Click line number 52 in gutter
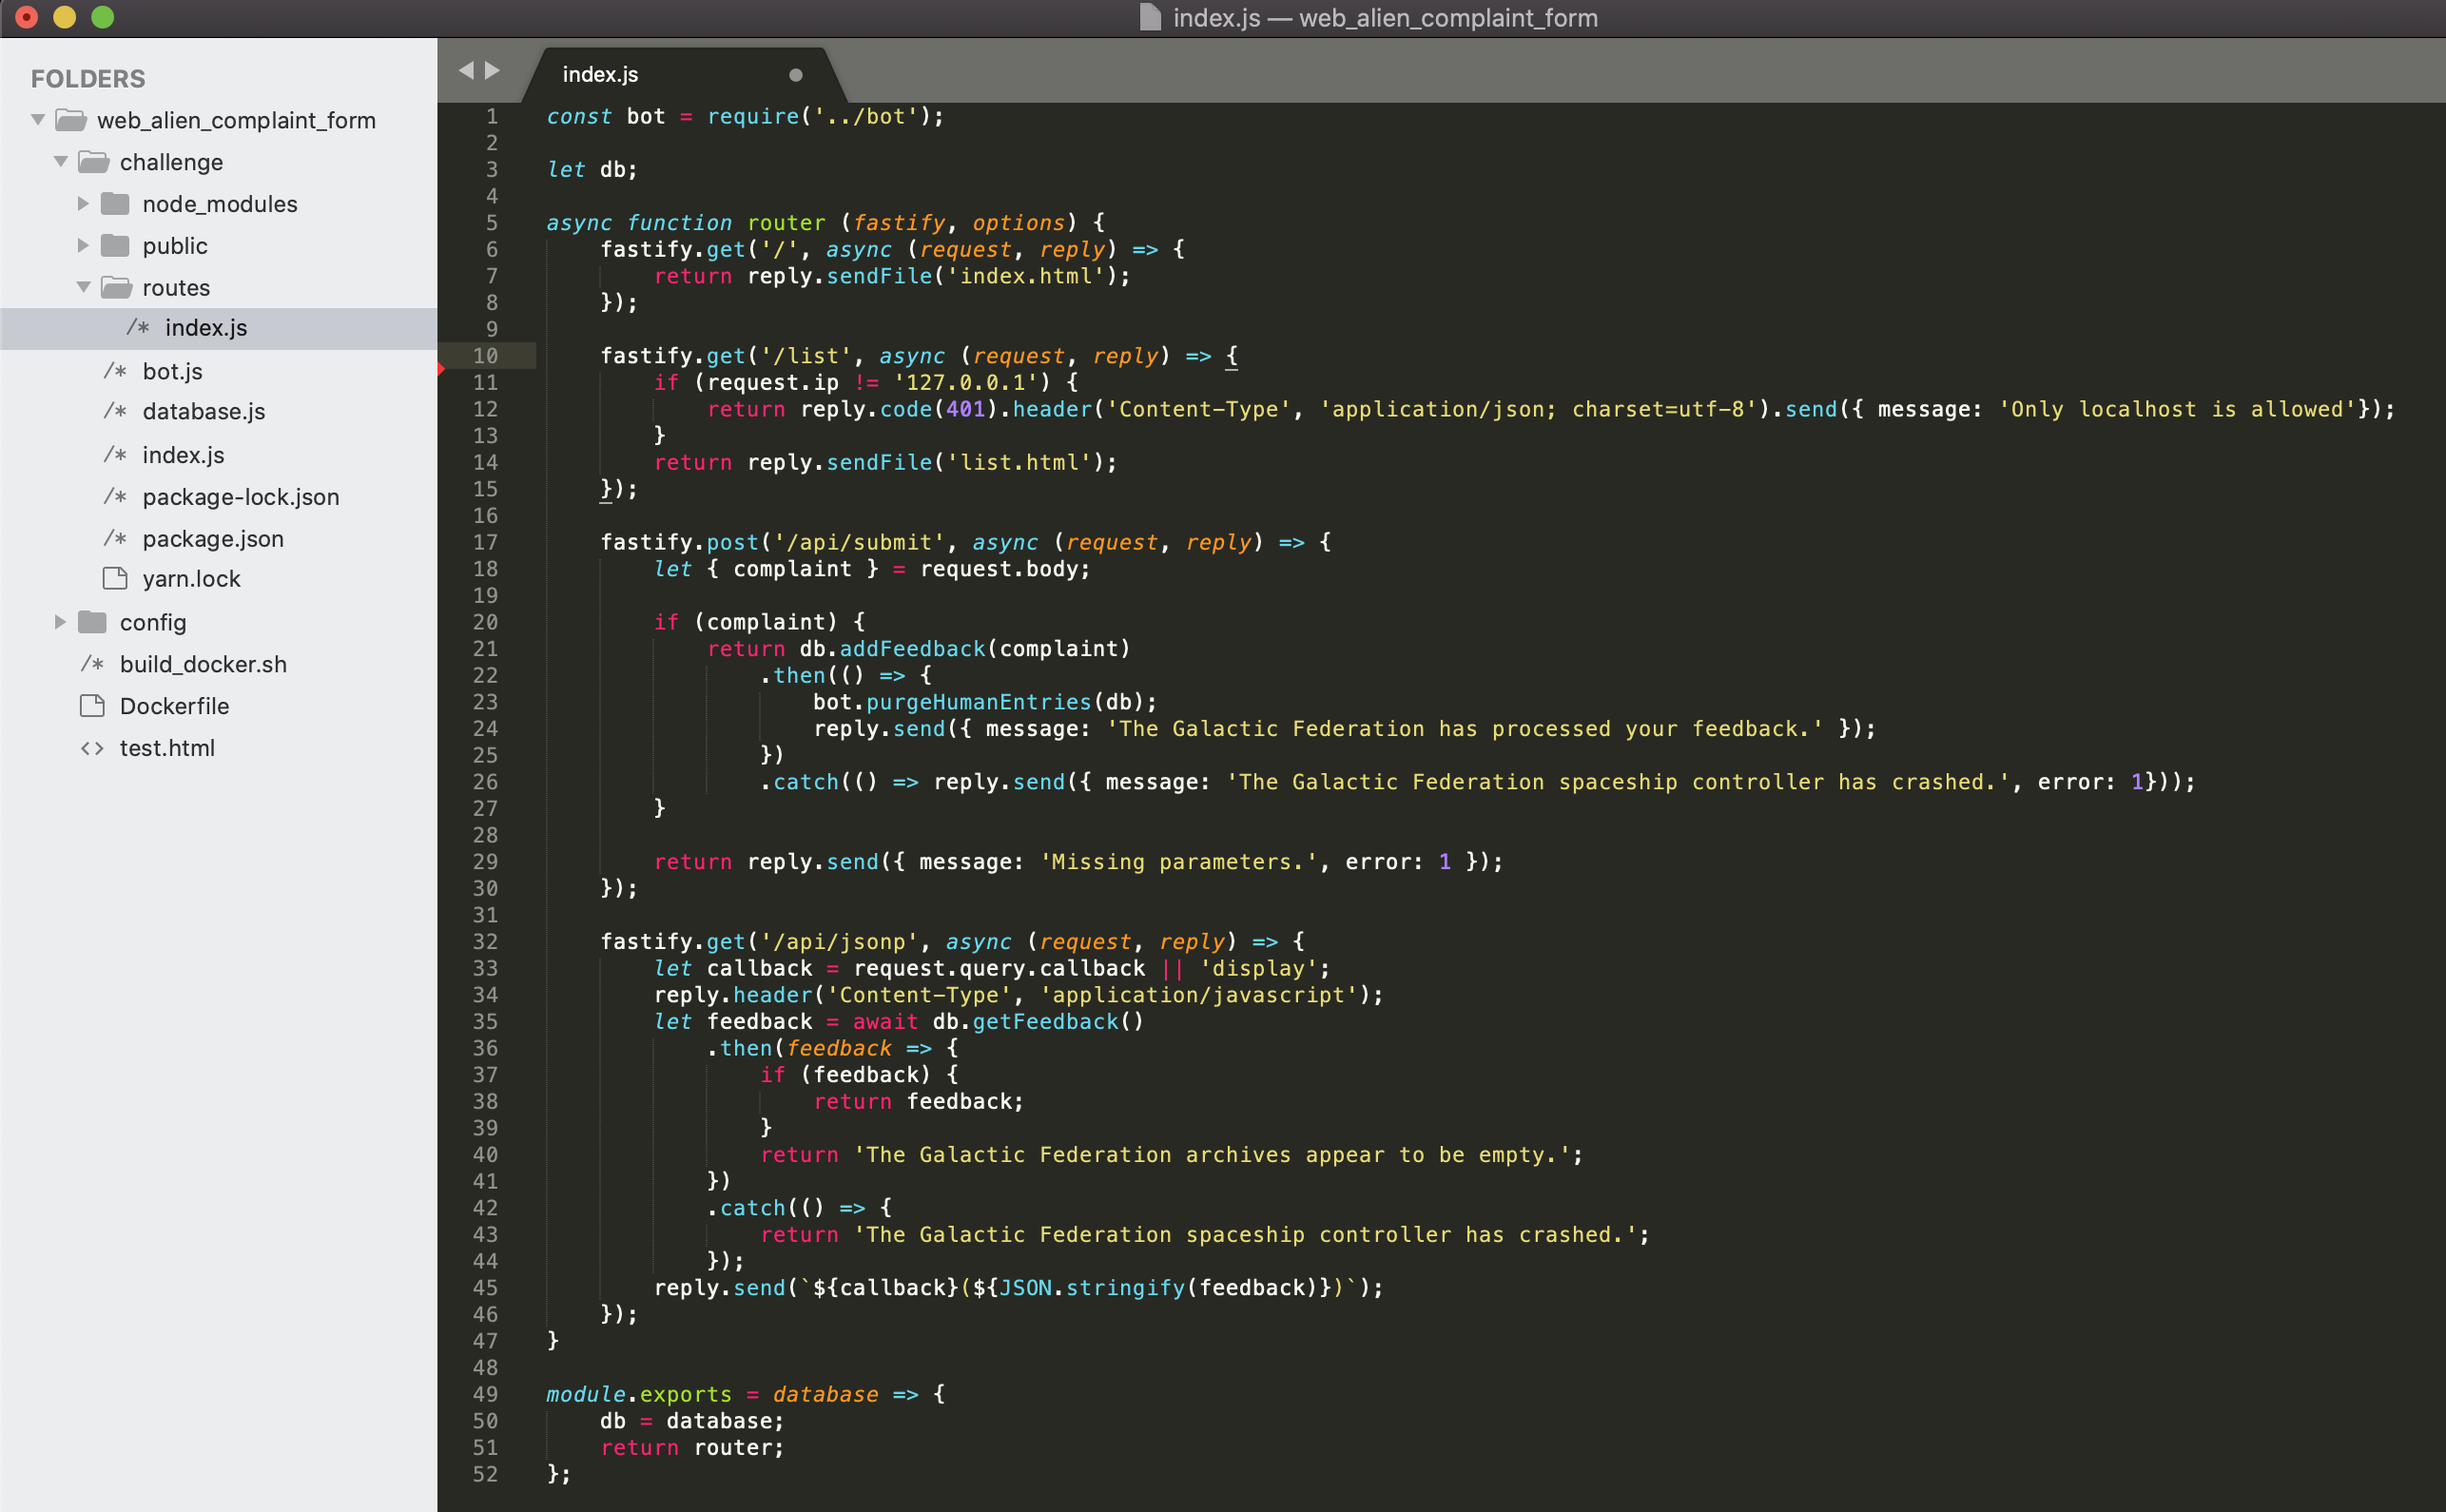Viewport: 2446px width, 1512px height. (x=485, y=1474)
